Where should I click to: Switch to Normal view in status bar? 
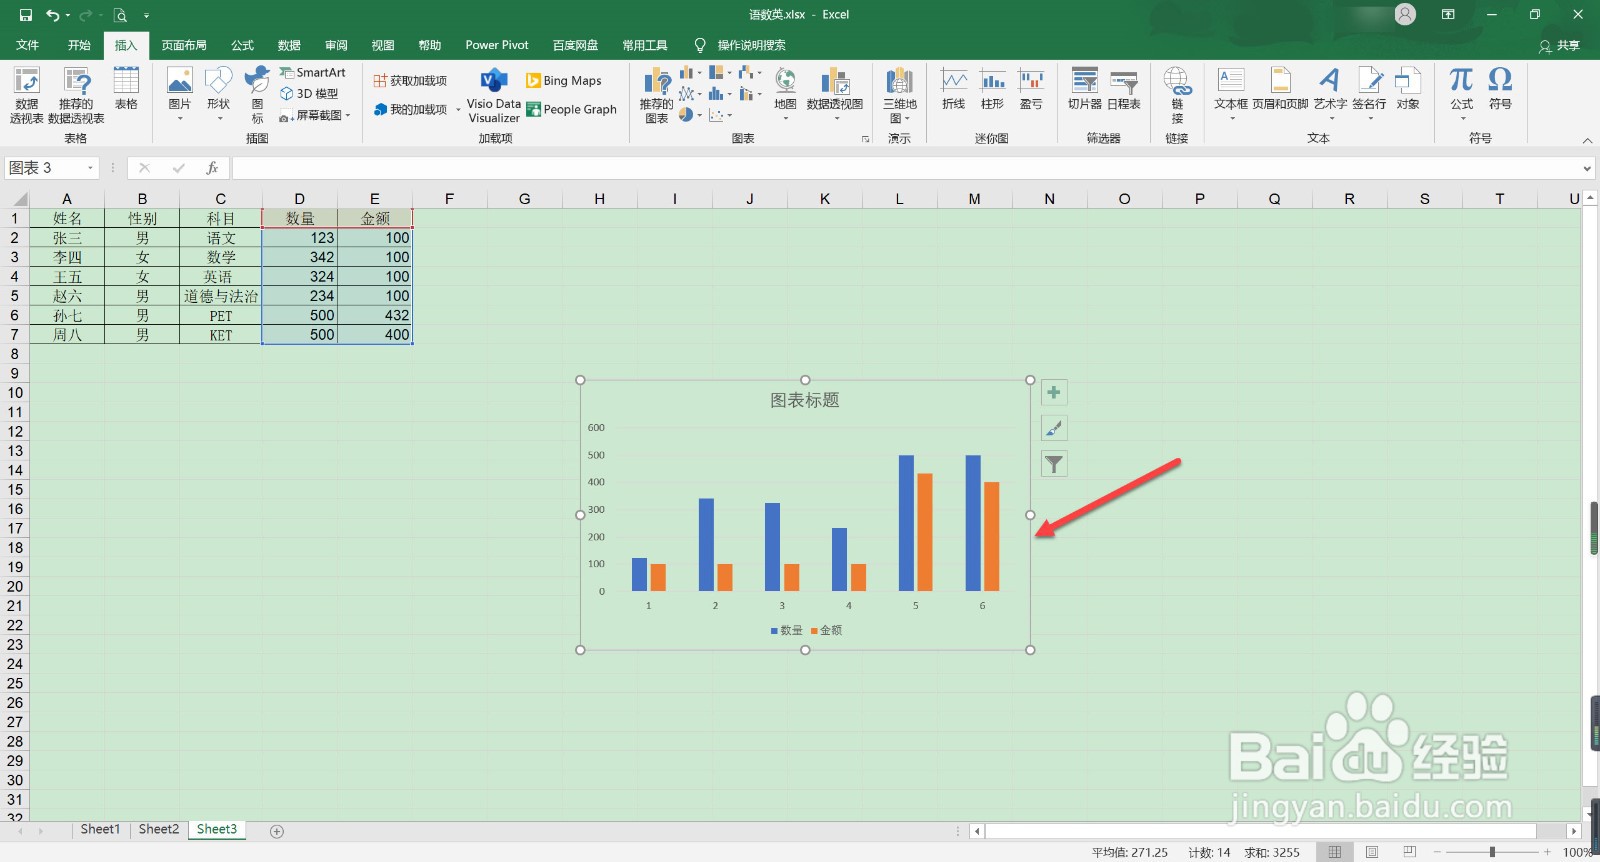coord(1335,852)
